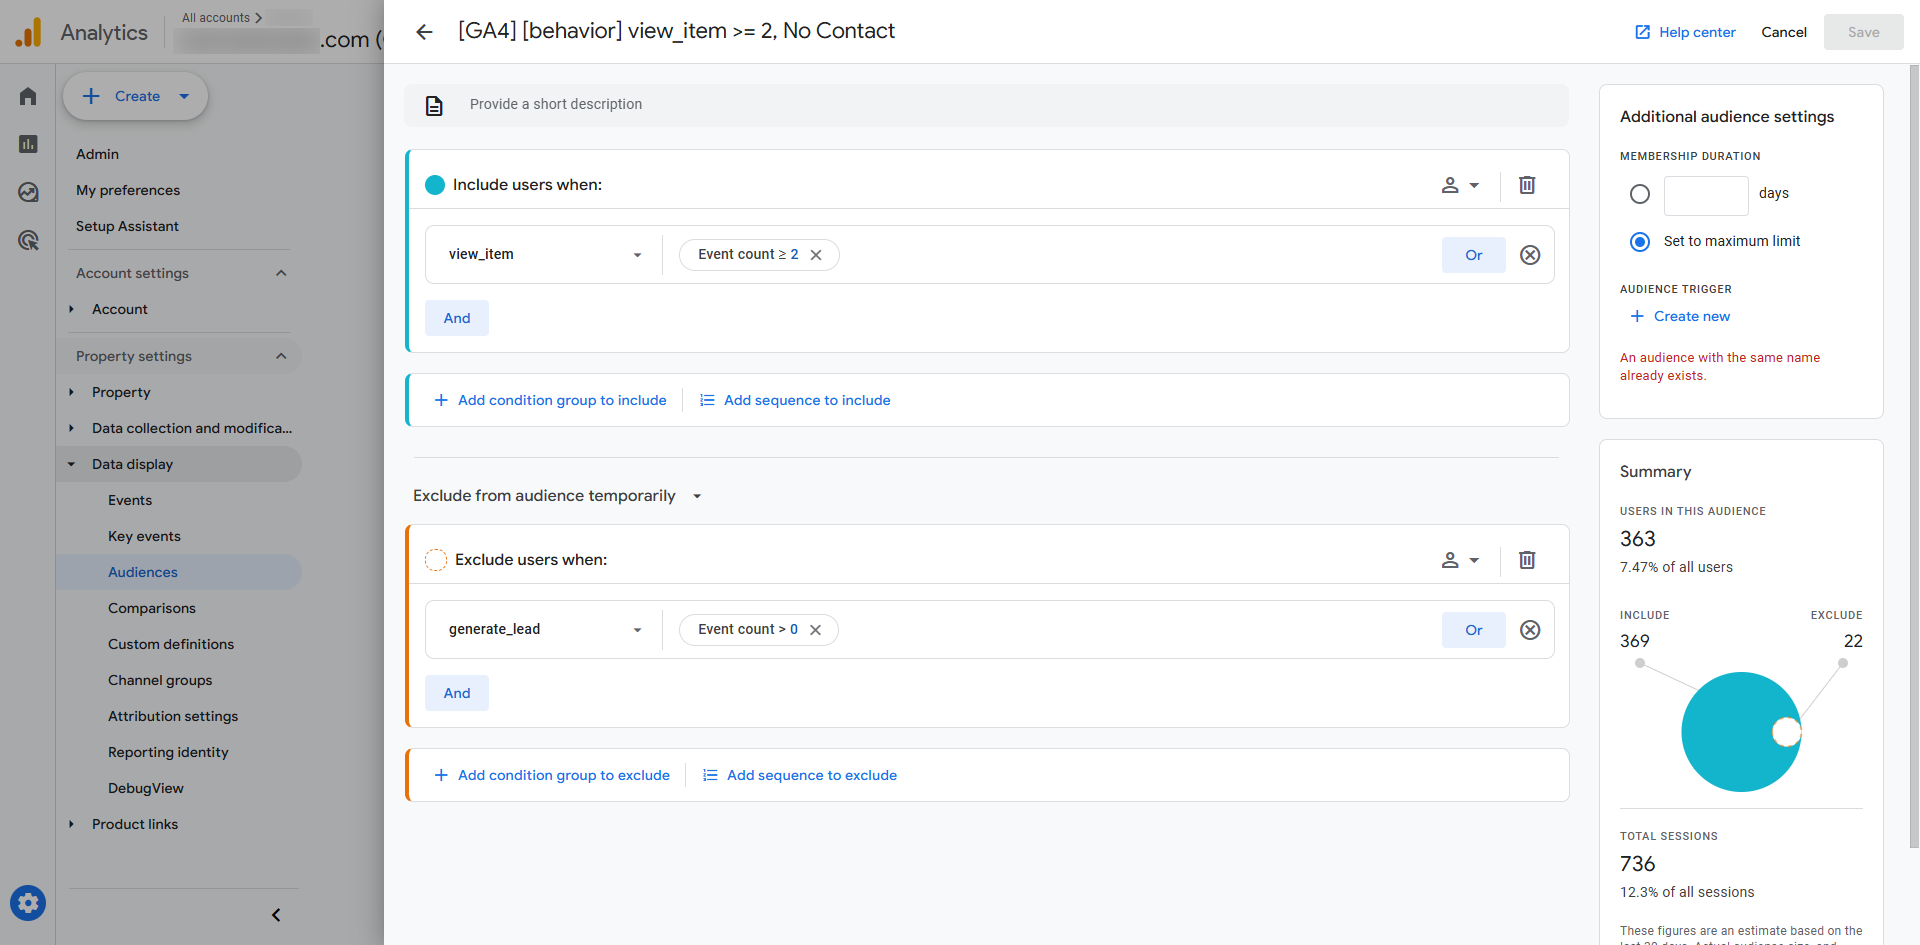Open Comparisons page

pyautogui.click(x=152, y=608)
